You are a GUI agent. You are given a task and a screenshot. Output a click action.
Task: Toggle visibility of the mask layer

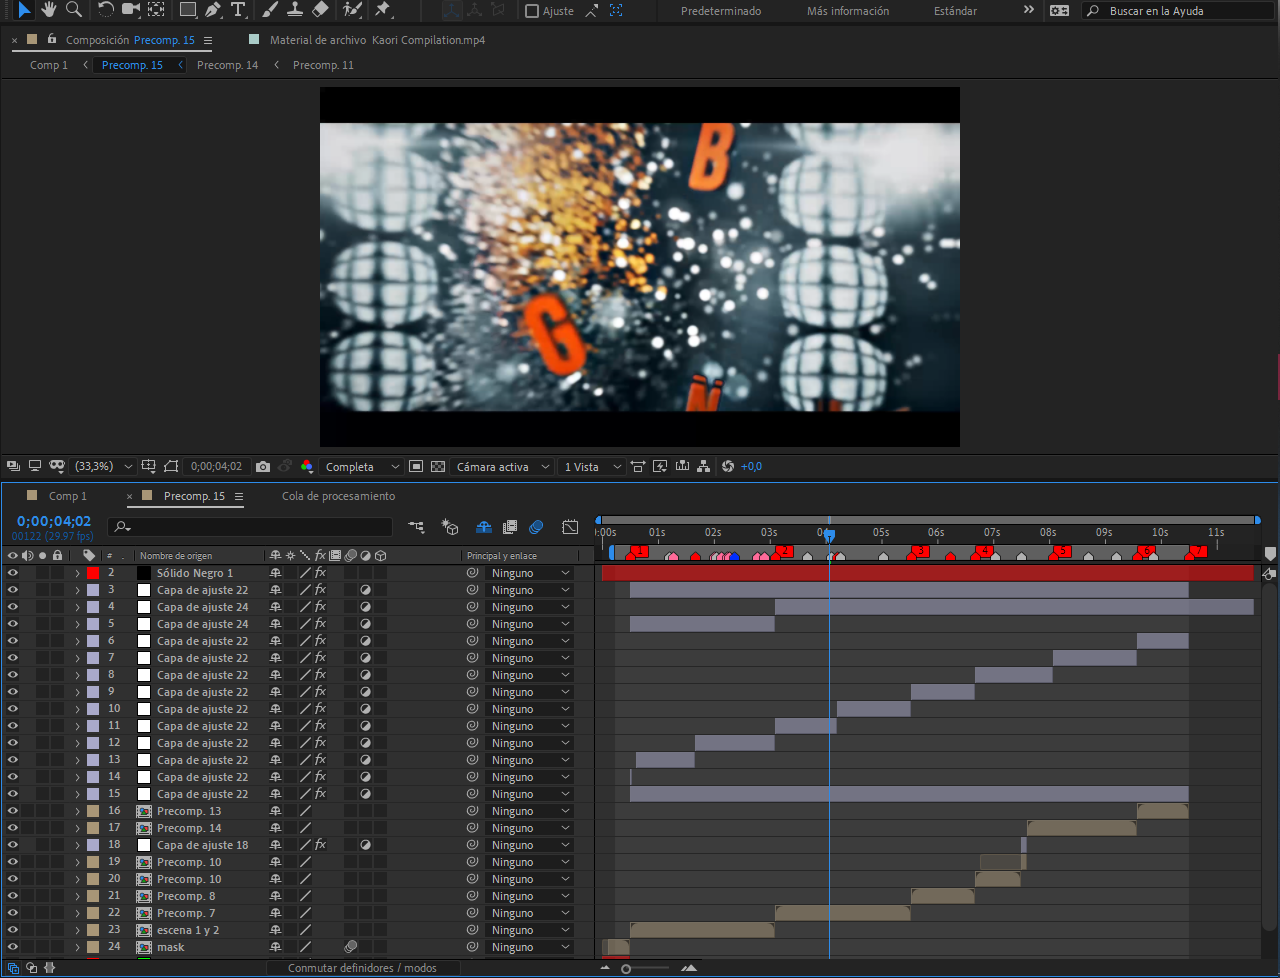pos(13,947)
